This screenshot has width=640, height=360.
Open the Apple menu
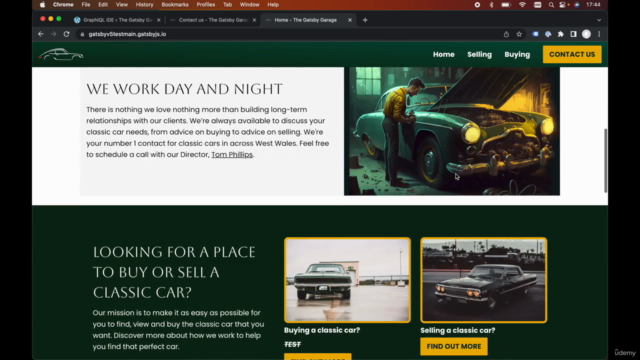tap(42, 5)
